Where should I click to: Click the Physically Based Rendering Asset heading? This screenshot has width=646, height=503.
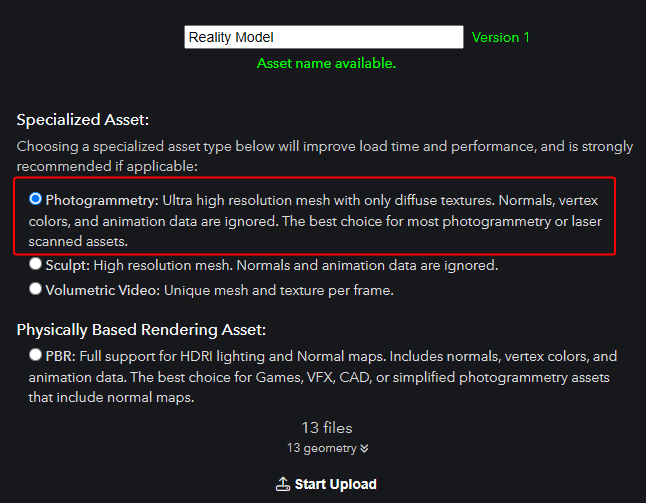tap(141, 330)
